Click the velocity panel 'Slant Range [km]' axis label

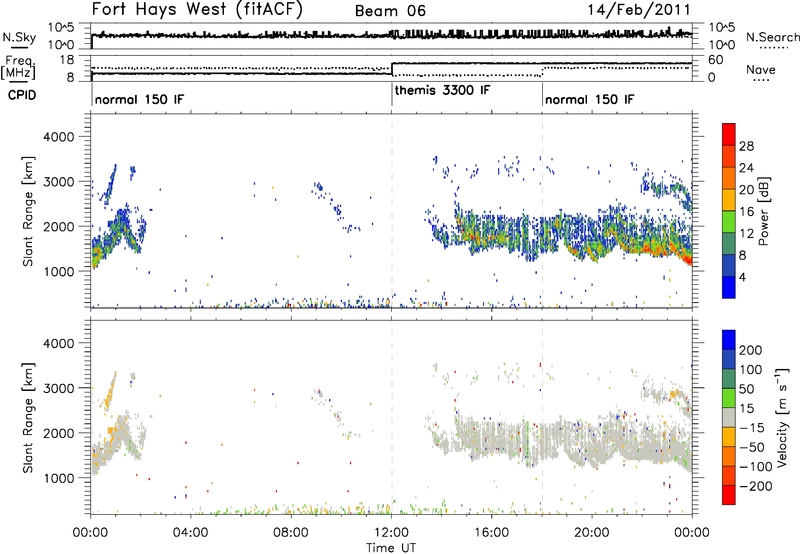pyautogui.click(x=28, y=418)
